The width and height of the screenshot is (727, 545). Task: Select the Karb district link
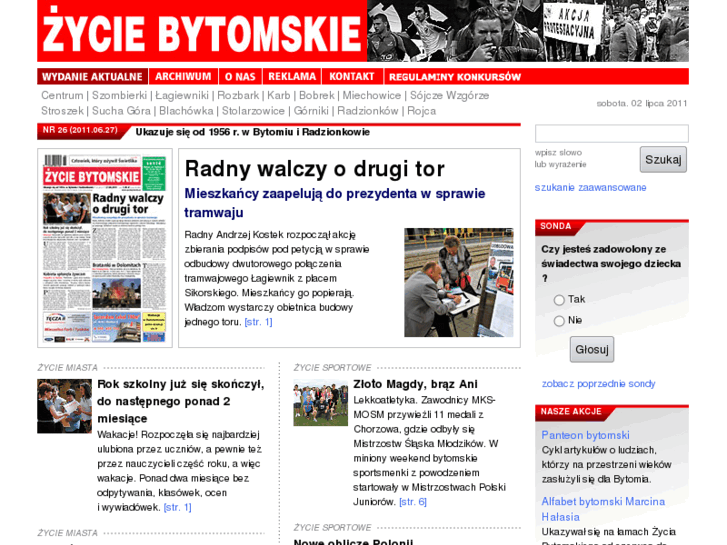(279, 96)
